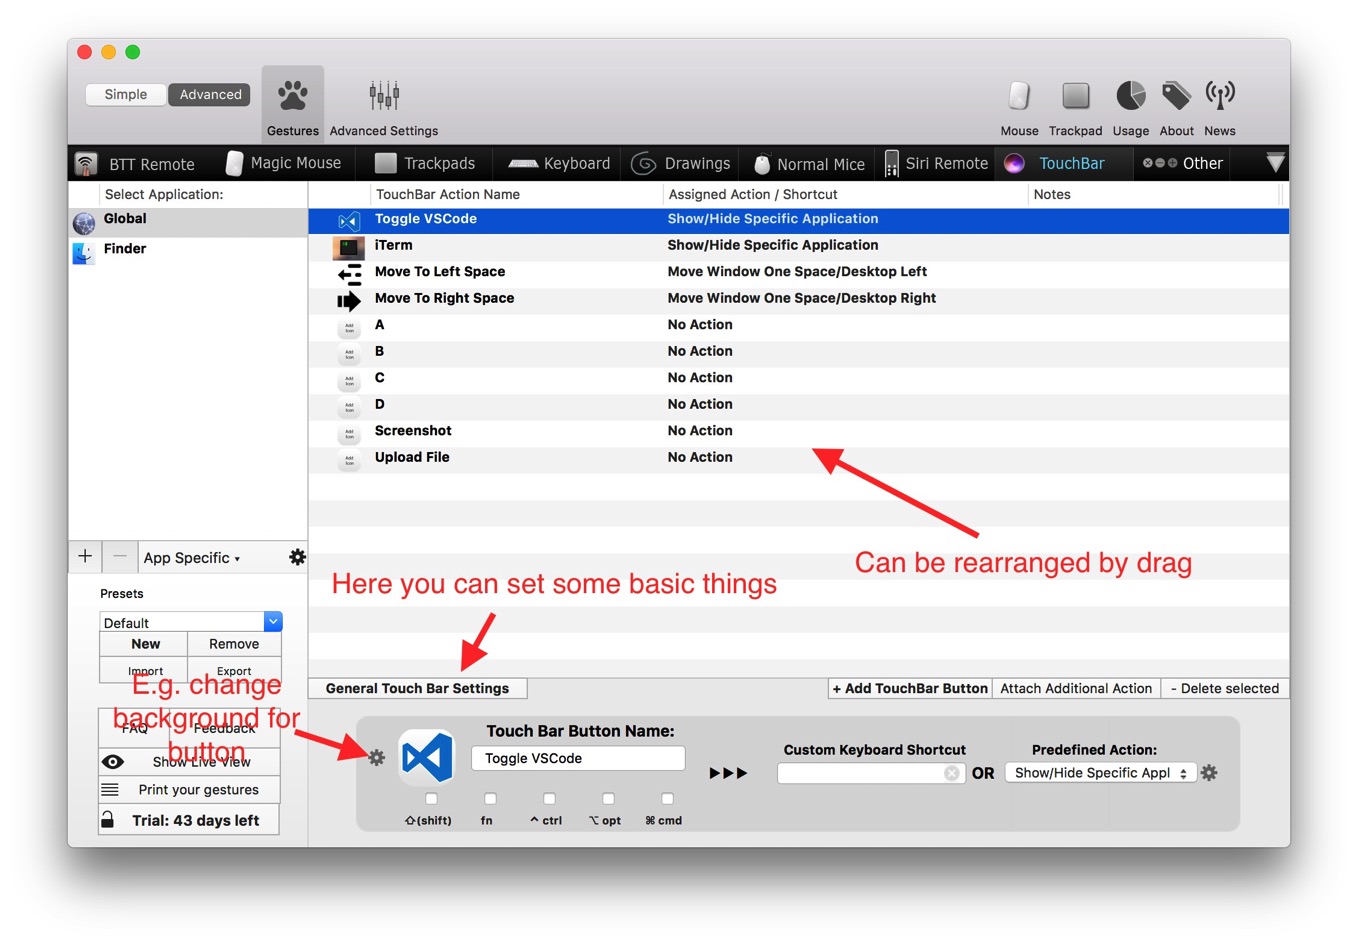Image resolution: width=1358 pixels, height=944 pixels.
Task: Click the New preset button
Action: (145, 644)
